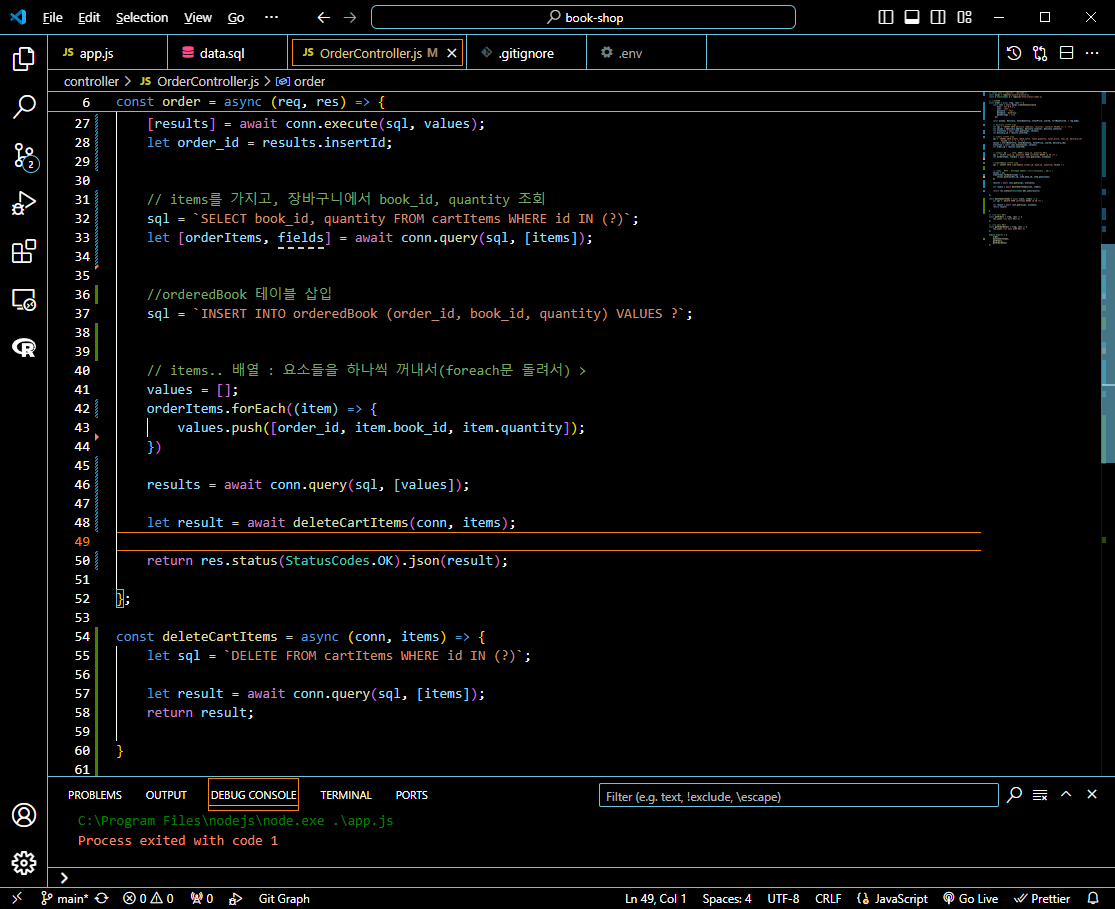This screenshot has height=909, width=1115.
Task: Switch to the data.sql tab
Action: tap(229, 53)
